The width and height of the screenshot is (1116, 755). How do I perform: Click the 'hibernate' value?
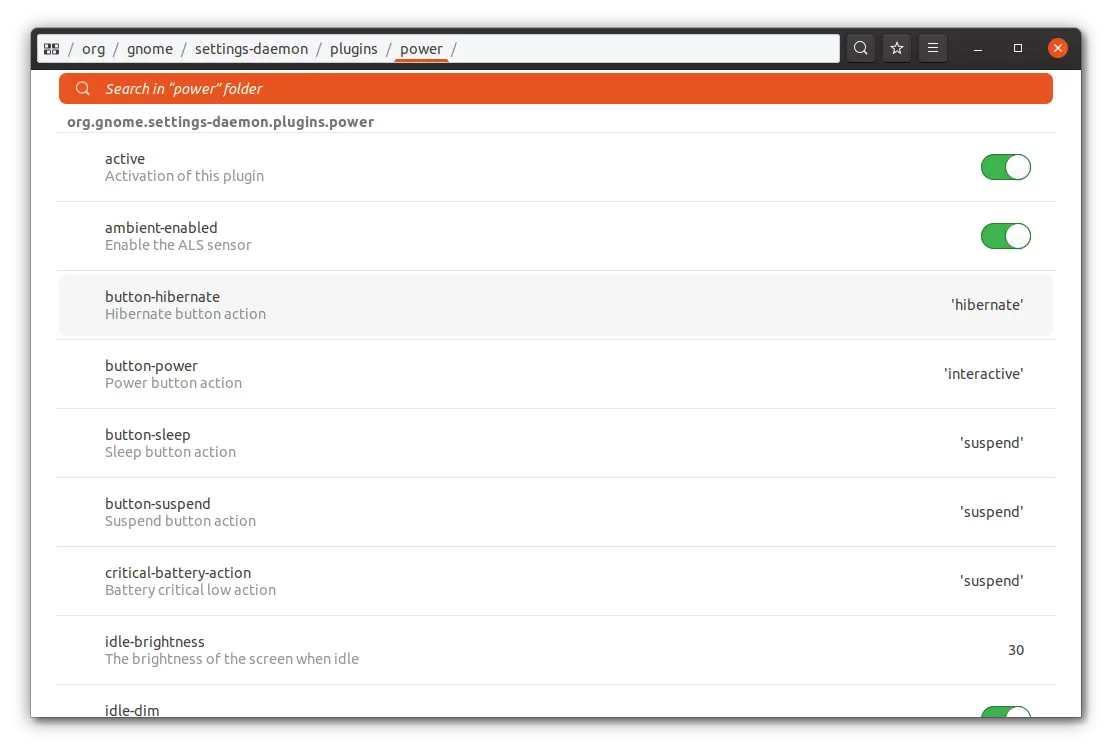click(x=987, y=305)
